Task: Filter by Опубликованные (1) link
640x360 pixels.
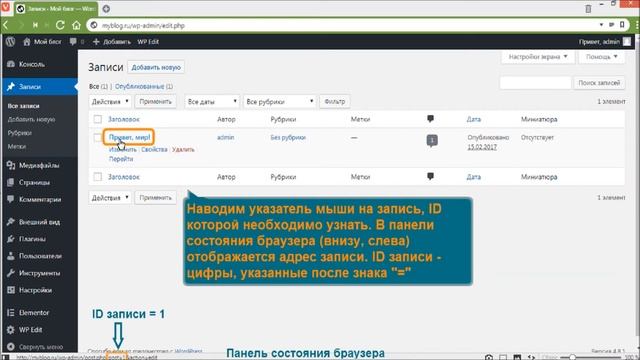Action: pos(144,87)
